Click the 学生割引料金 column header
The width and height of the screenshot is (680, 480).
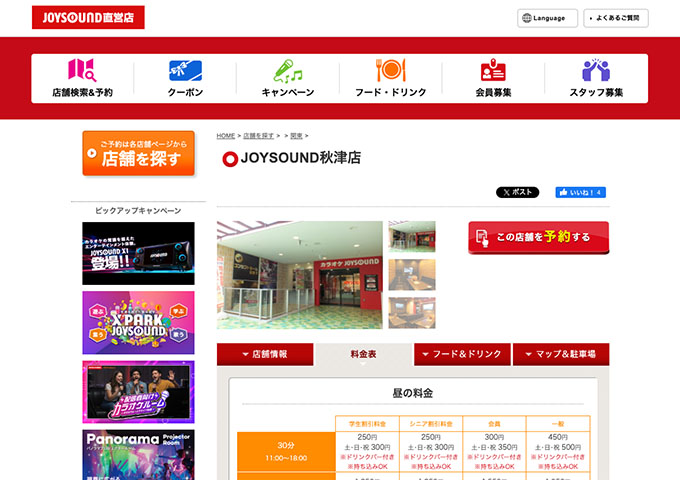(367, 424)
